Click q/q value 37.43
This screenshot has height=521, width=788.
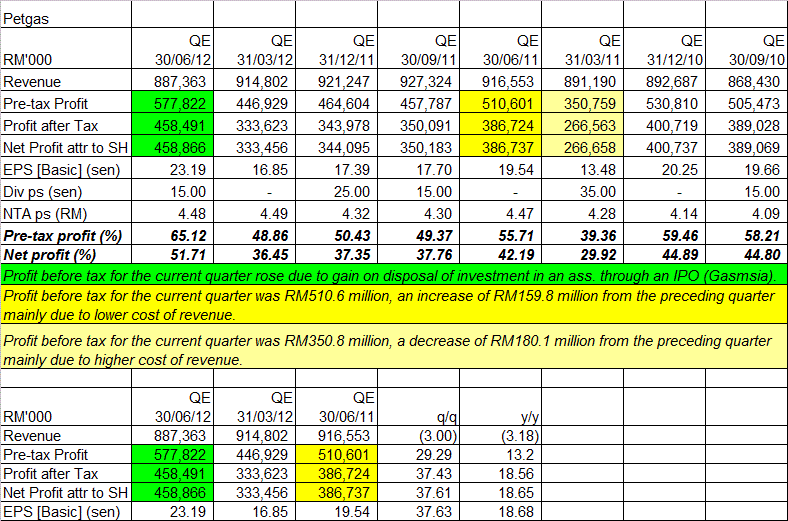pos(418,474)
